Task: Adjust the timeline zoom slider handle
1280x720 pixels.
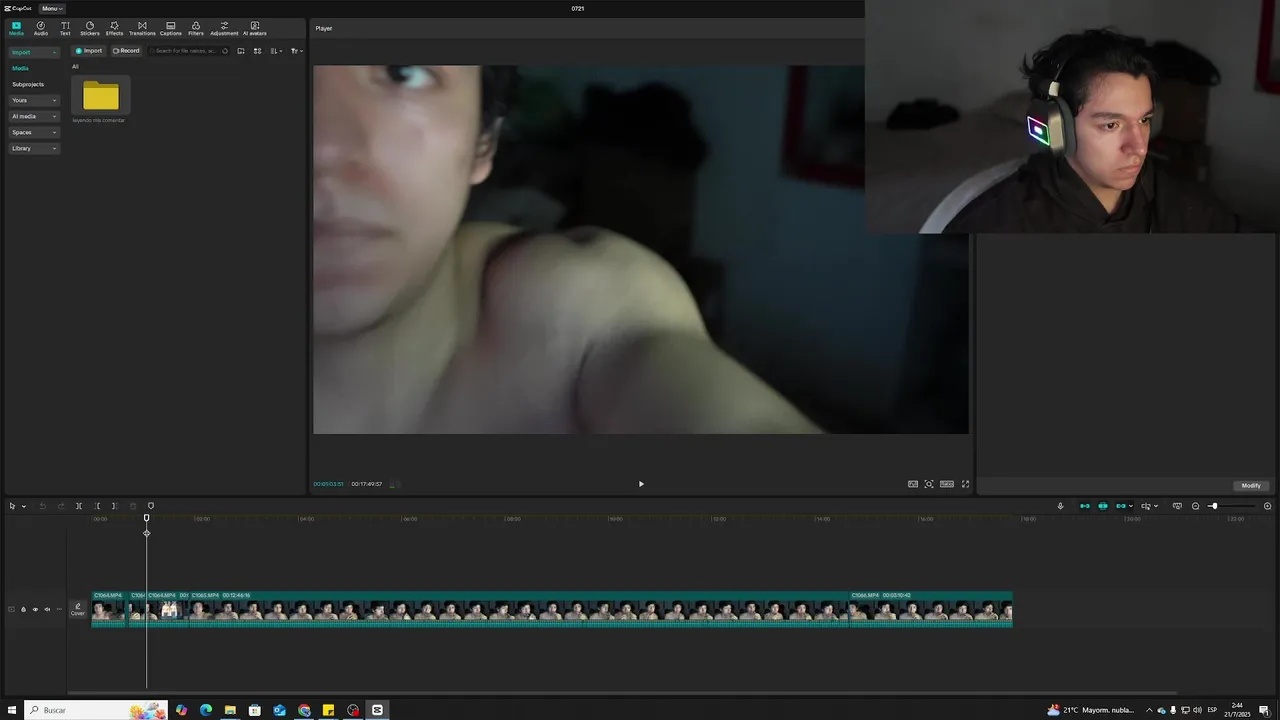Action: point(1214,506)
